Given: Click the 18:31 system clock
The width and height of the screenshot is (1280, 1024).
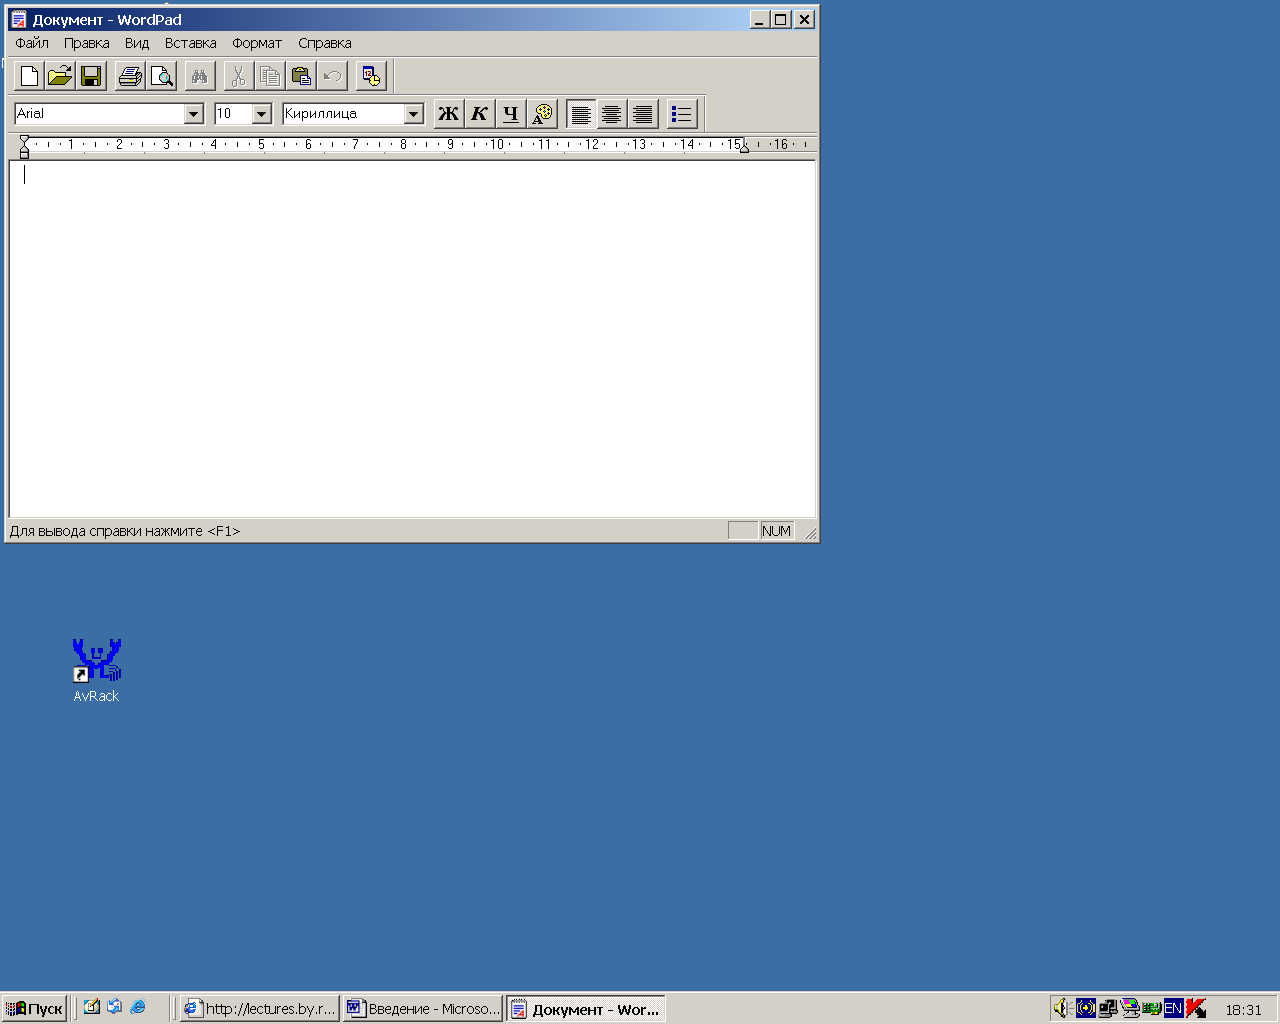Looking at the screenshot, I should pos(1244,1009).
